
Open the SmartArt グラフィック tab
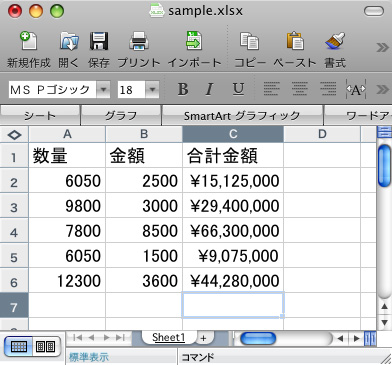coord(242,116)
